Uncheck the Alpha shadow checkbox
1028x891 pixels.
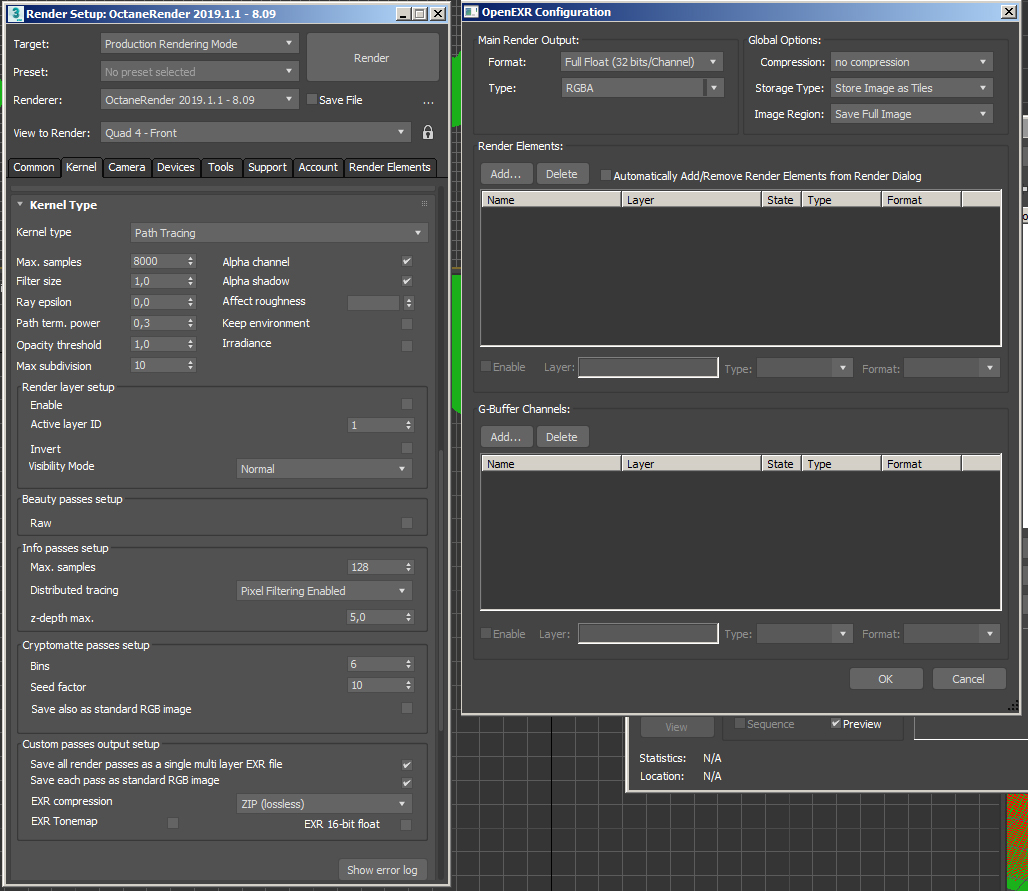[x=406, y=281]
